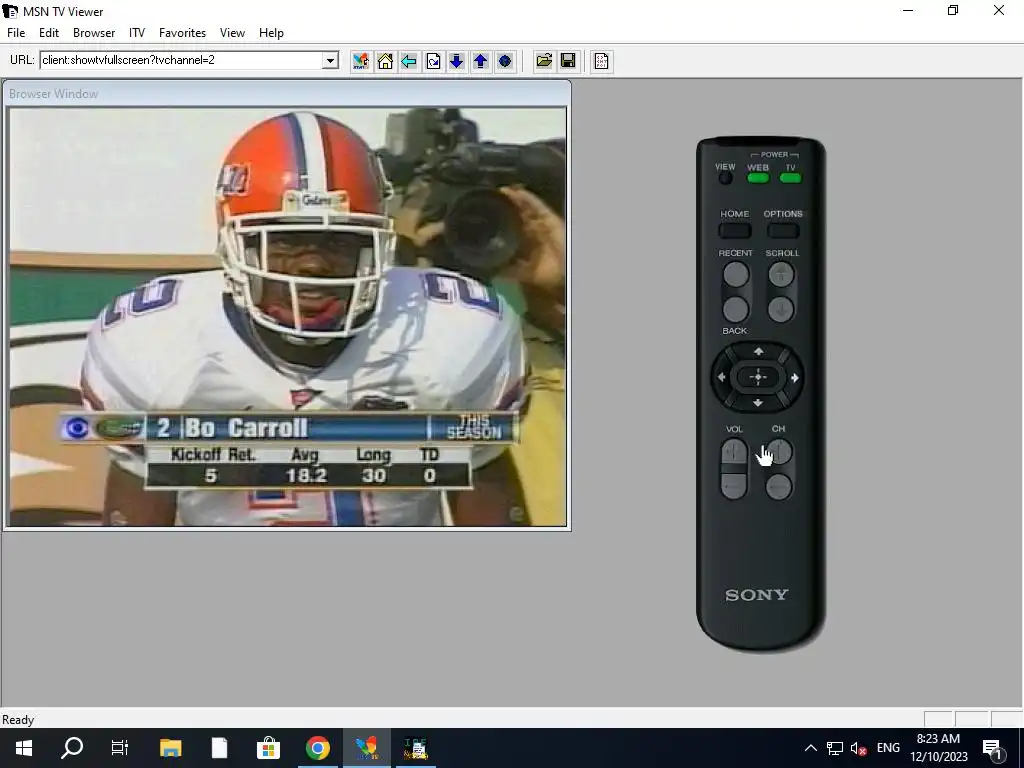
Task: Click the muted speaker tray icon
Action: (x=859, y=748)
